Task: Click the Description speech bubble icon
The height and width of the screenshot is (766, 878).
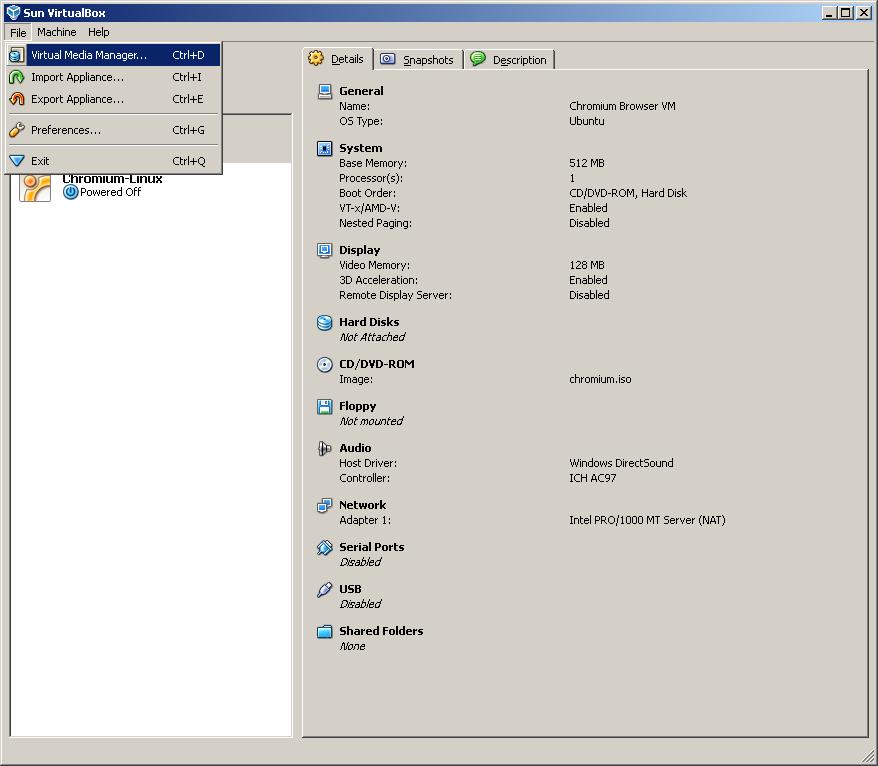Action: (x=478, y=58)
